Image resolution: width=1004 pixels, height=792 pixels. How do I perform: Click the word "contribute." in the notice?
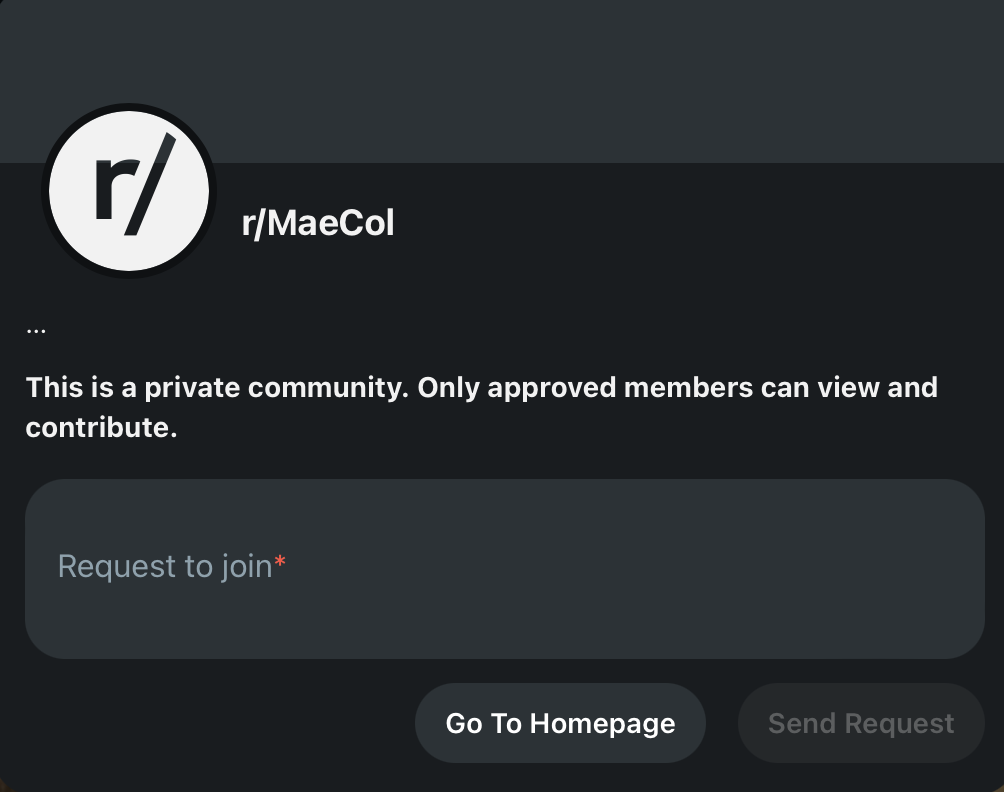[x=101, y=428]
